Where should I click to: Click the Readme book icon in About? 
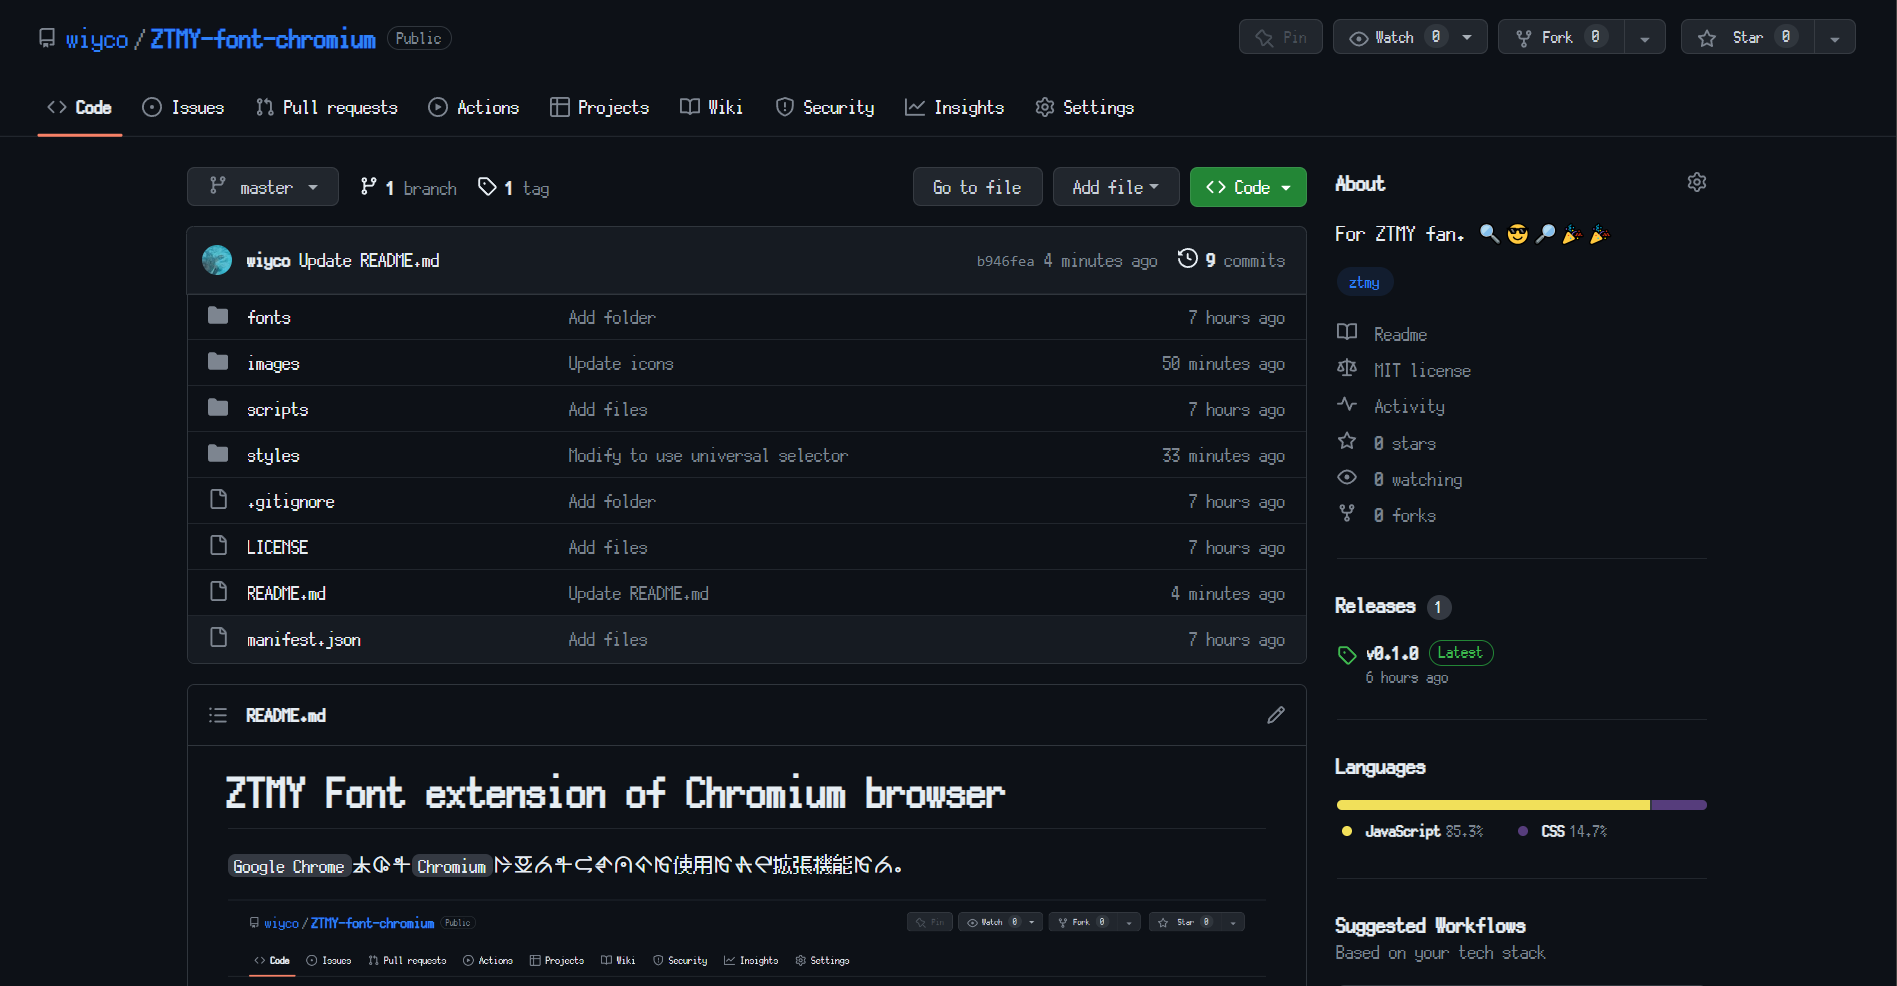tap(1347, 332)
